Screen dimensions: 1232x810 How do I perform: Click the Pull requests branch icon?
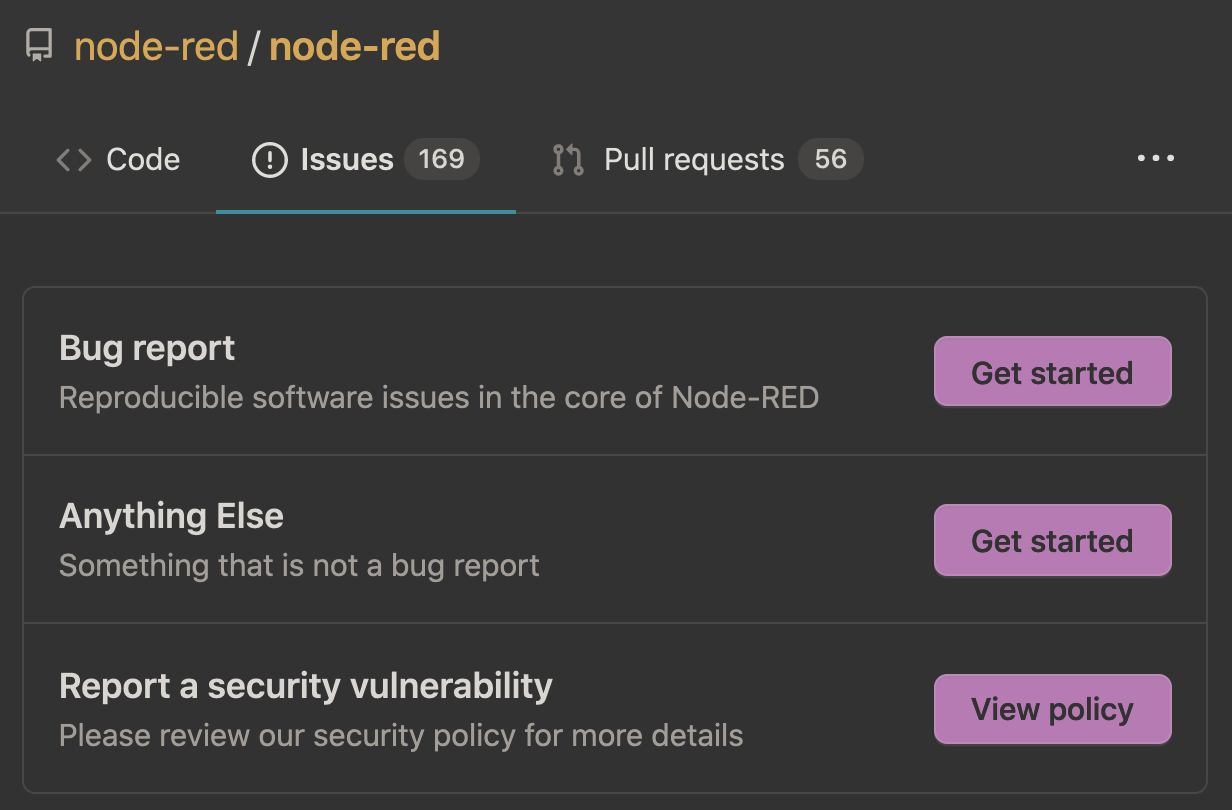click(x=568, y=160)
